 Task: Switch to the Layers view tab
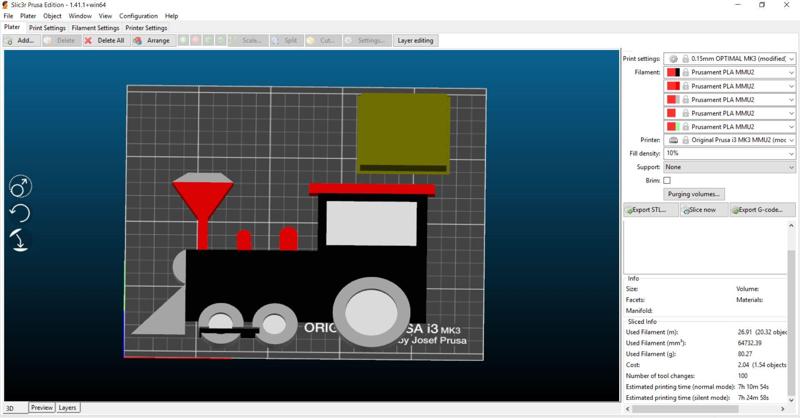tap(67, 407)
